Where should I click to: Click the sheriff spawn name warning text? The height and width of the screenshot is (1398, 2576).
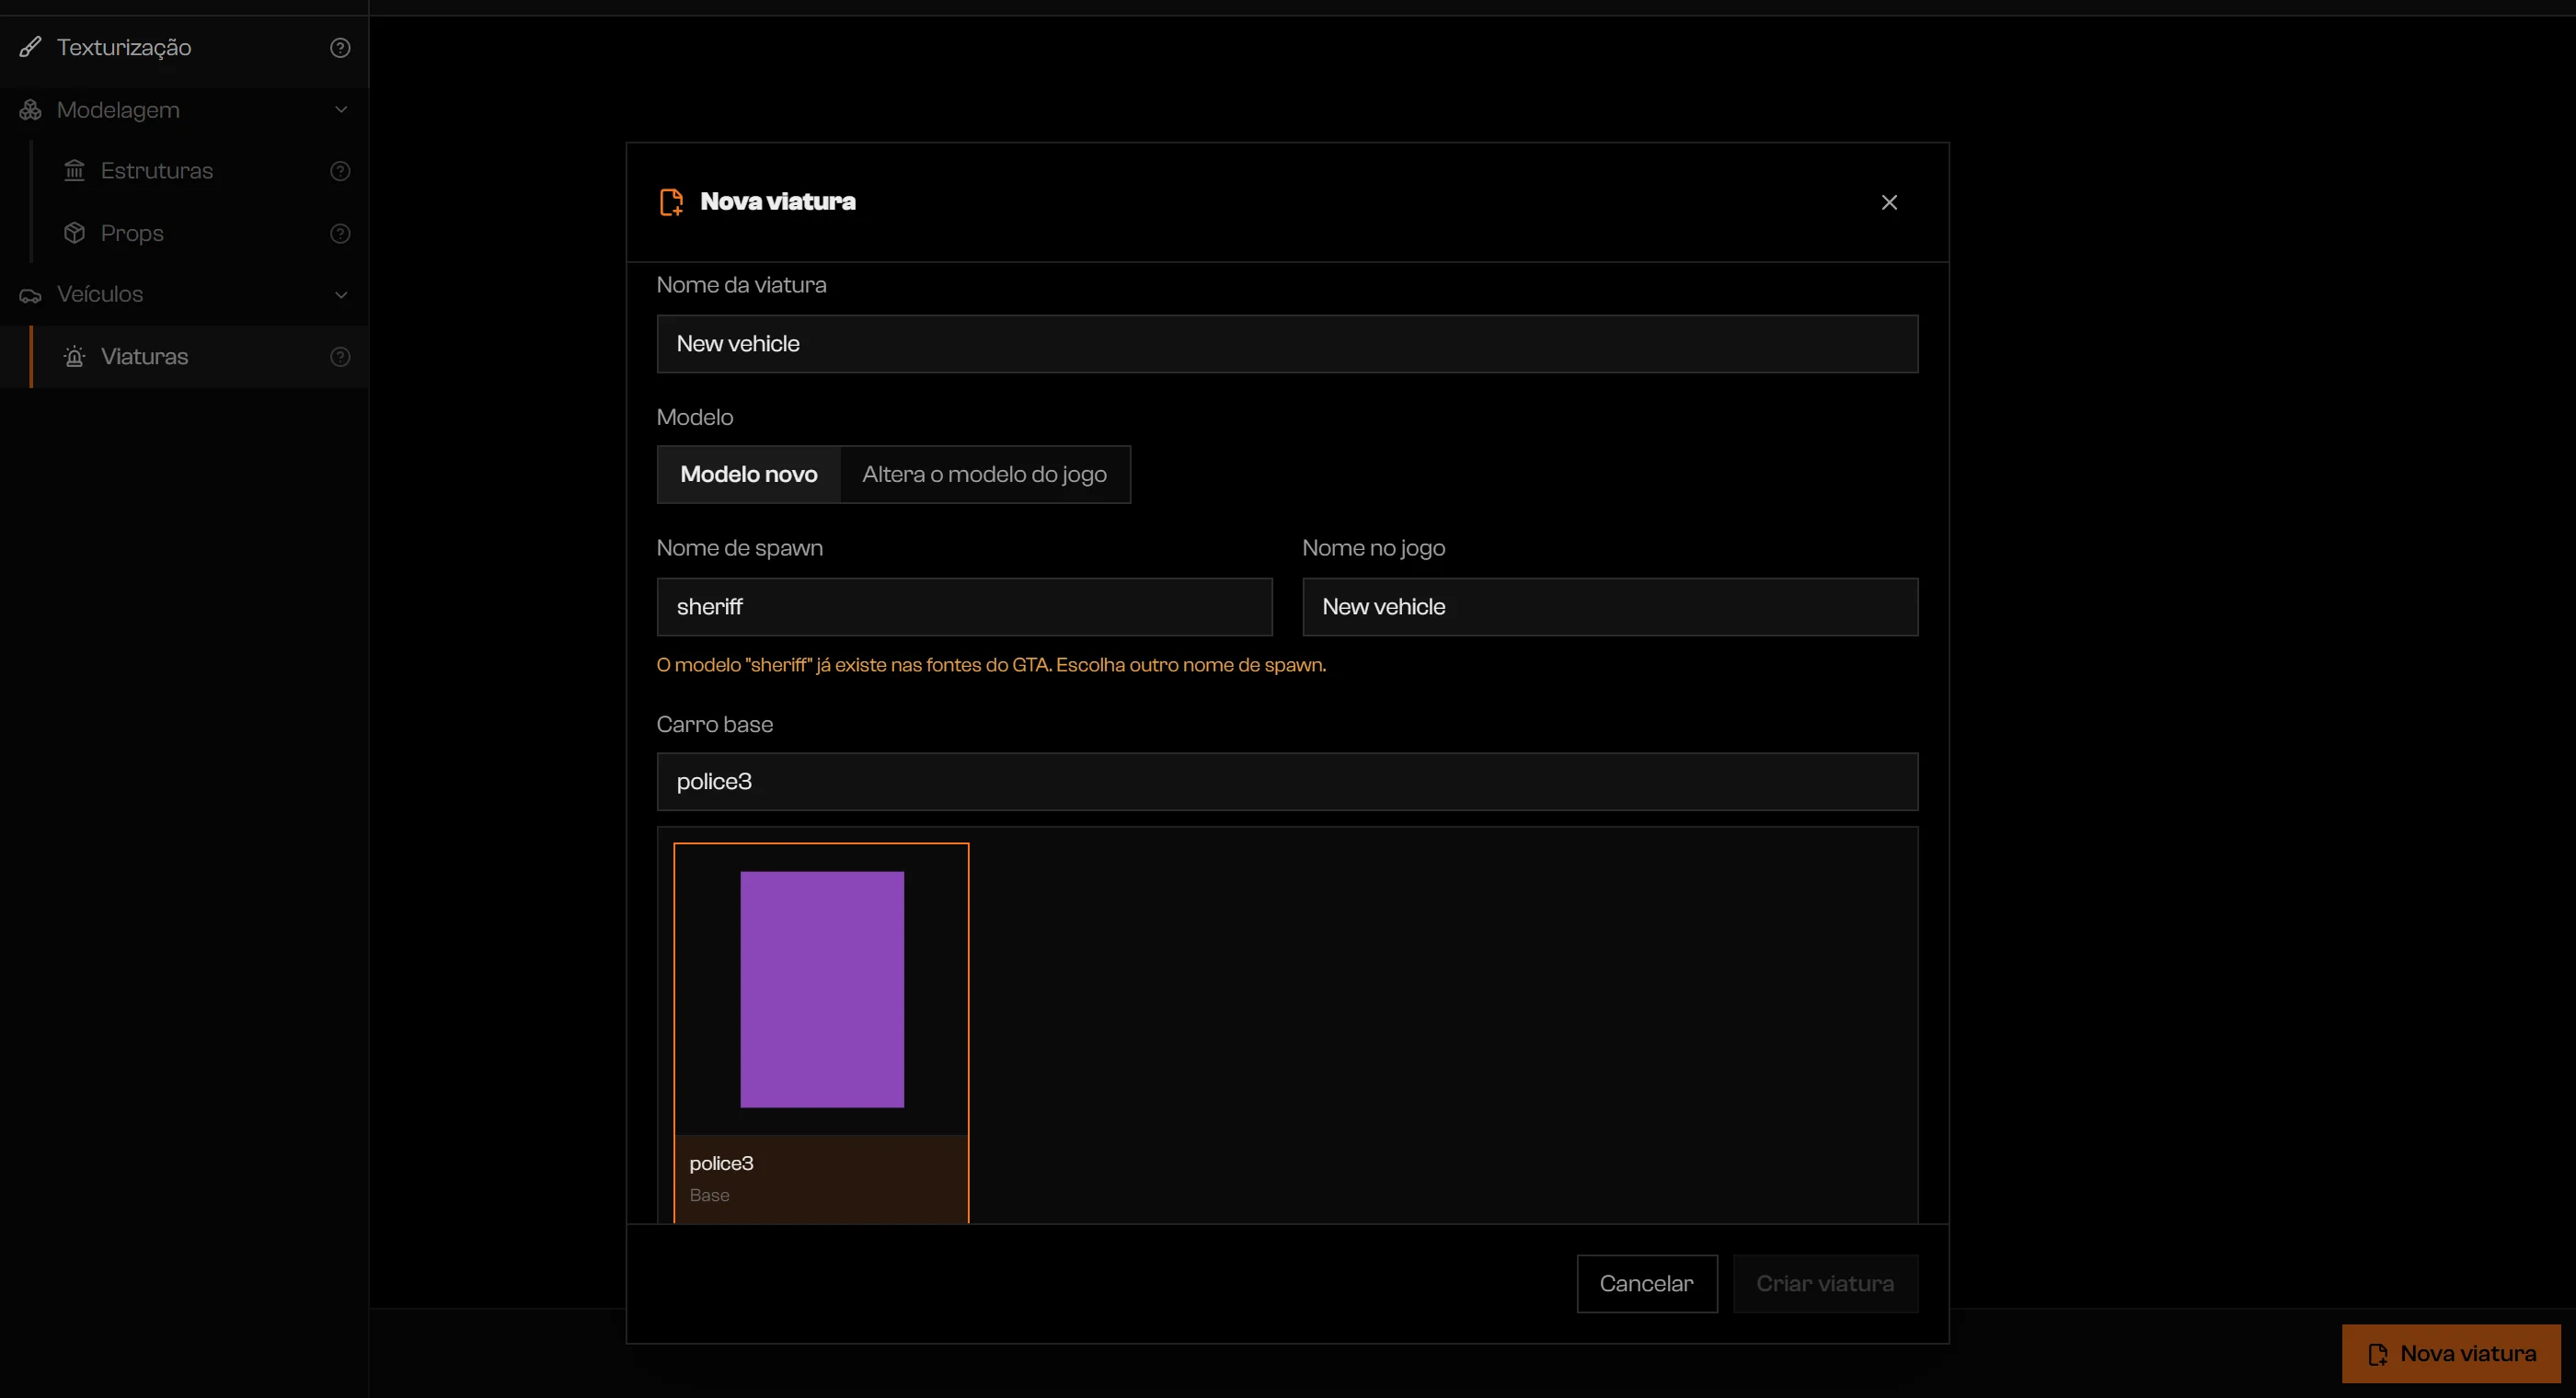coord(991,665)
